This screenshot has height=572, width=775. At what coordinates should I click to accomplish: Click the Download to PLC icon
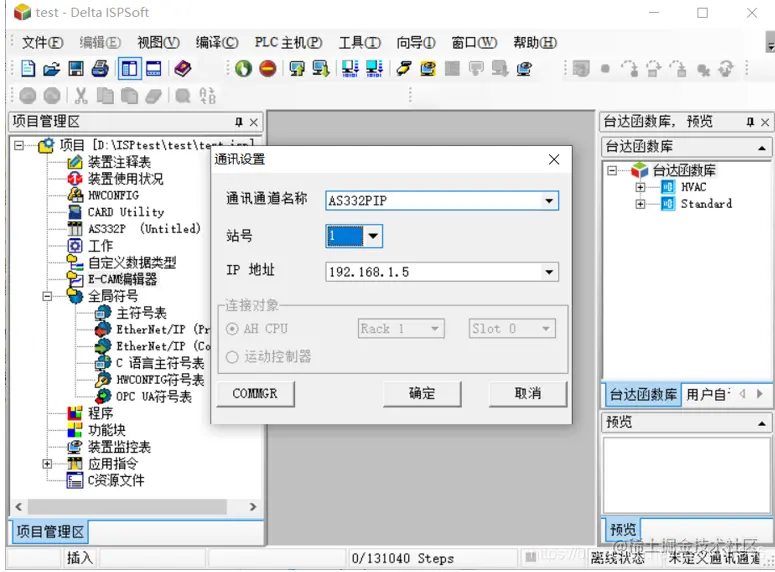click(x=297, y=68)
